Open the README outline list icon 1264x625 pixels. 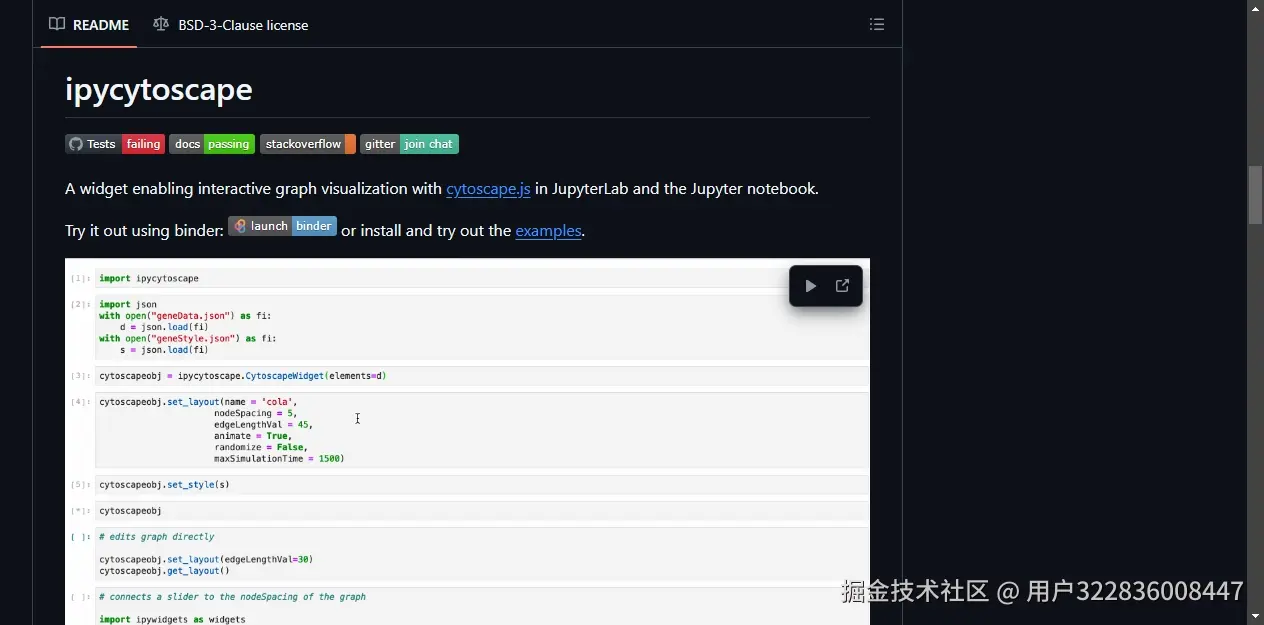coord(877,24)
